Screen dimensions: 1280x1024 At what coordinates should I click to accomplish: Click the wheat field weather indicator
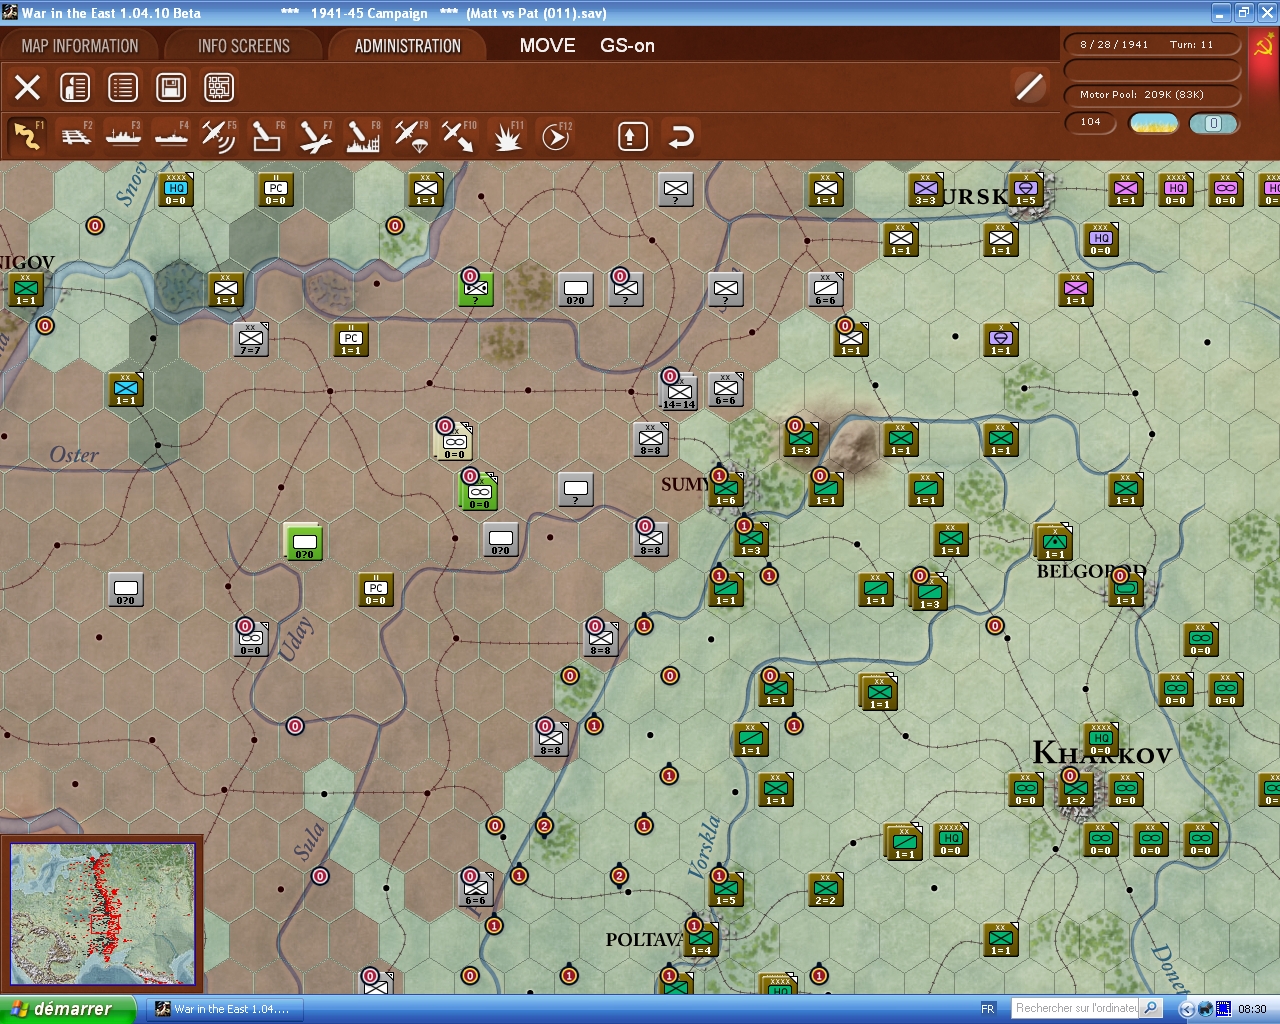pos(1154,123)
